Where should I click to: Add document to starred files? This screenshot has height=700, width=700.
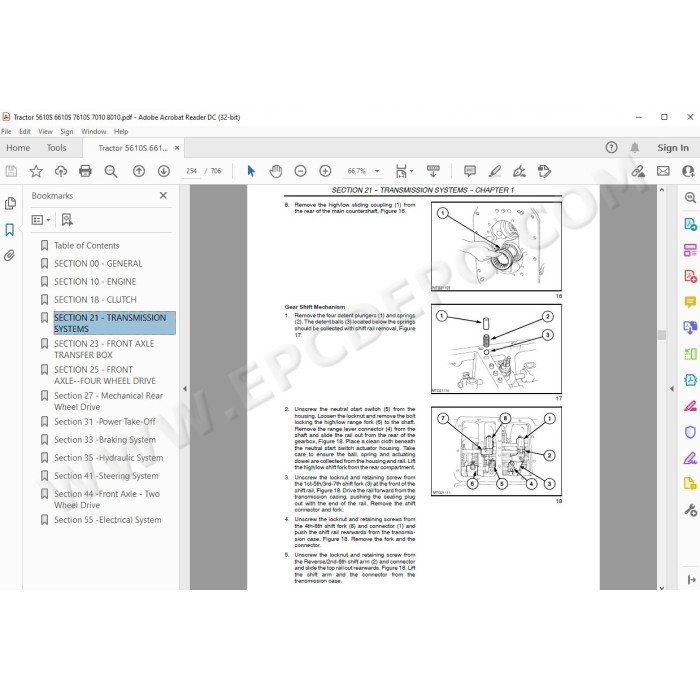(36, 171)
